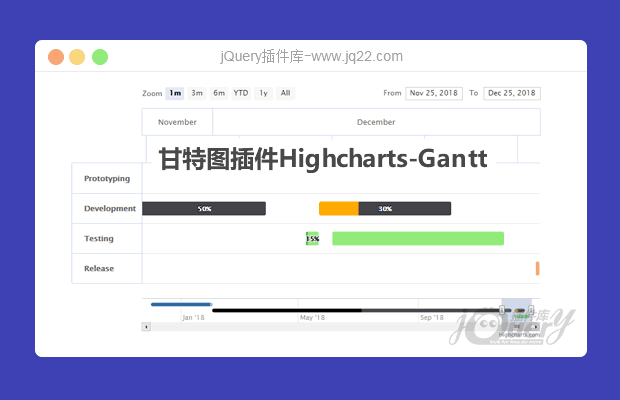
Task: Choose the 6m zoom range
Action: point(219,93)
